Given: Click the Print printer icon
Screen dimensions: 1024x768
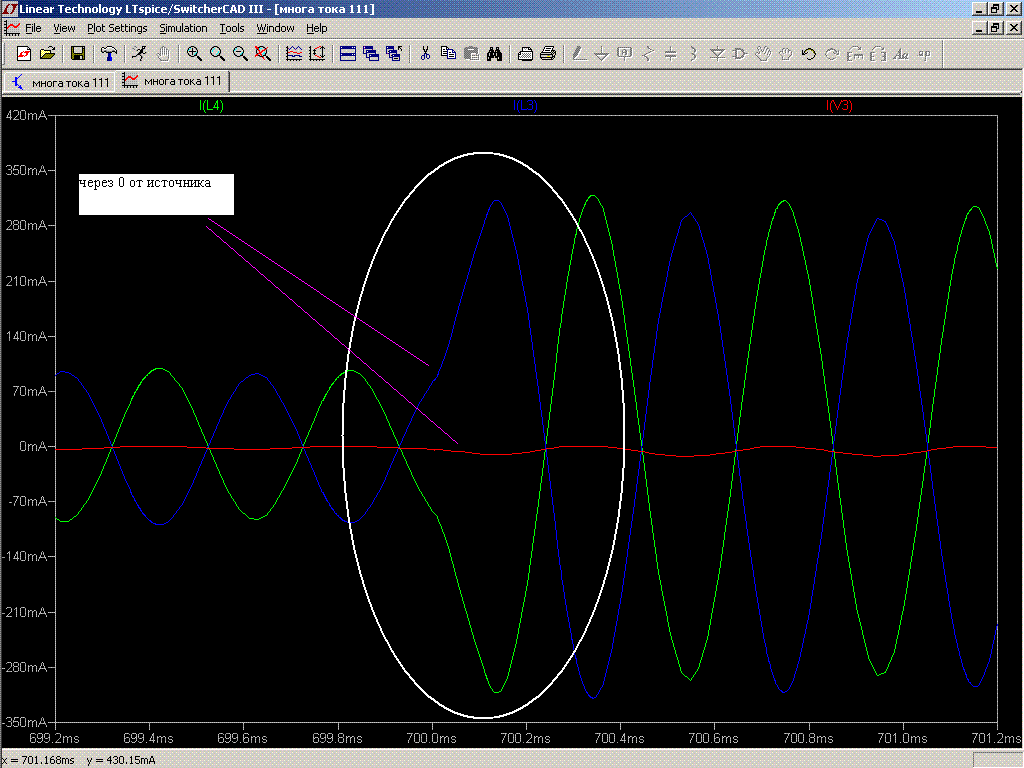Looking at the screenshot, I should pyautogui.click(x=548, y=54).
